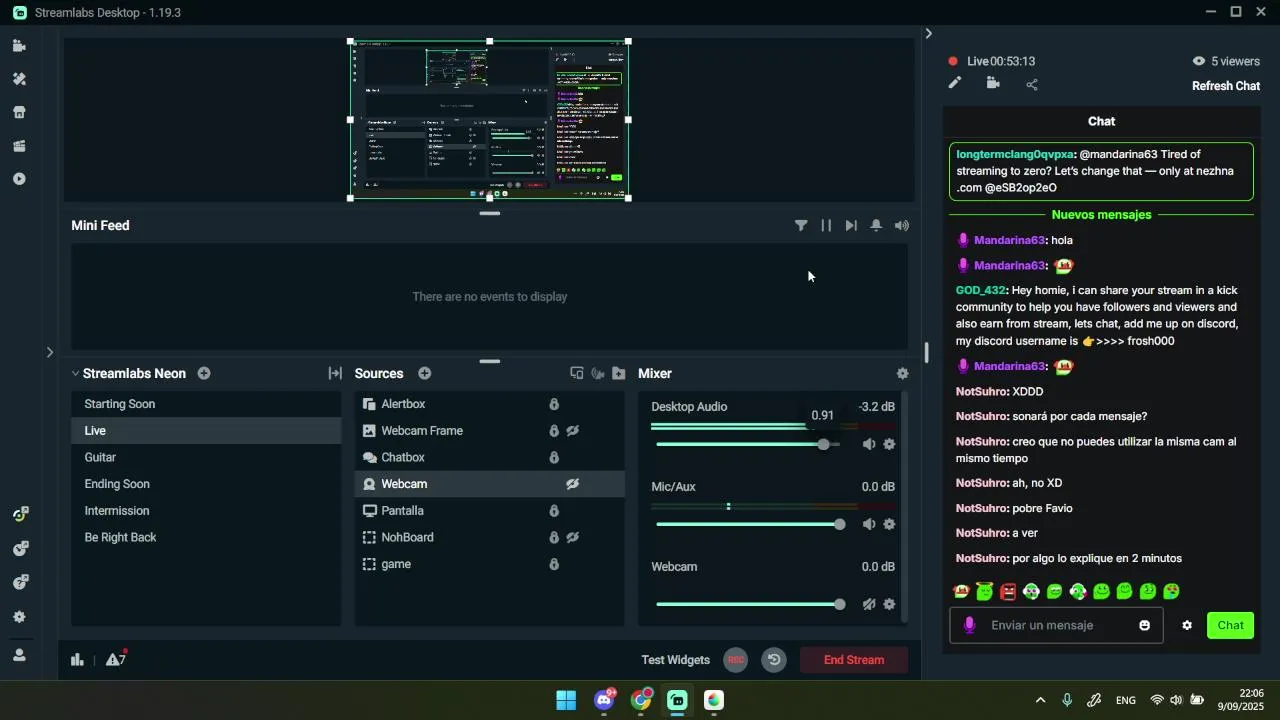Mute event sounds with the Mini Feed speaker icon

(x=902, y=226)
